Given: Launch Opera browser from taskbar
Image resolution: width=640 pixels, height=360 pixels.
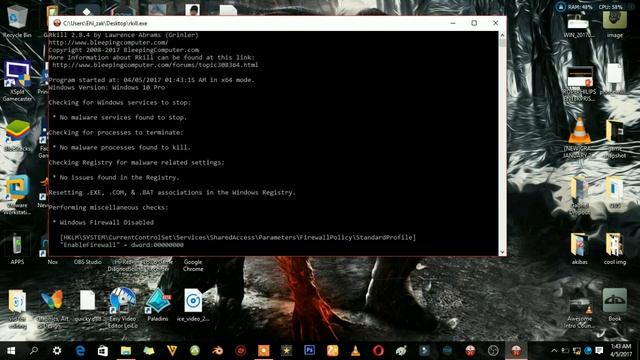Looking at the screenshot, I should point(378,351).
